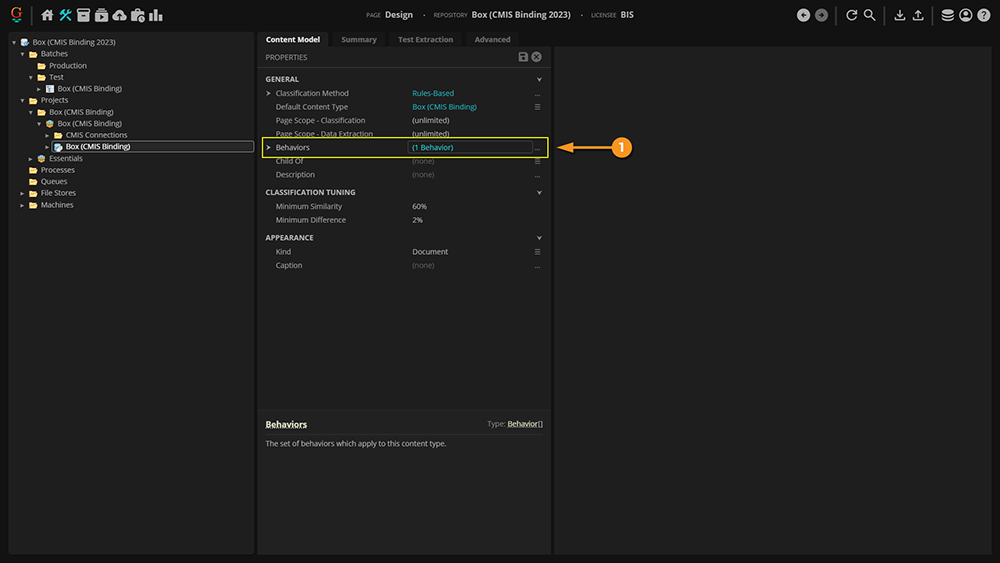1000x563 pixels.
Task: Select the Production folder in tree
Action: [x=68, y=66]
